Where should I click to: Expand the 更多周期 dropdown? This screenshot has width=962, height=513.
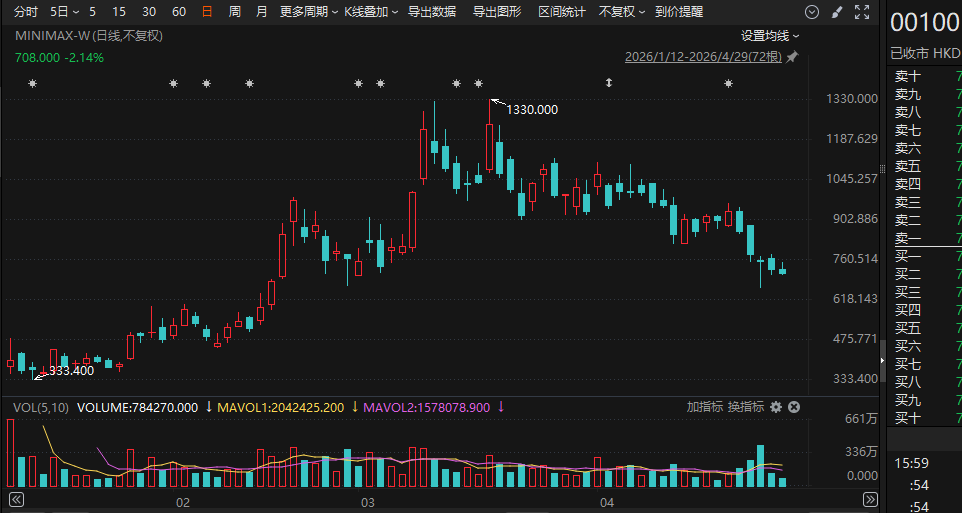pyautogui.click(x=308, y=12)
